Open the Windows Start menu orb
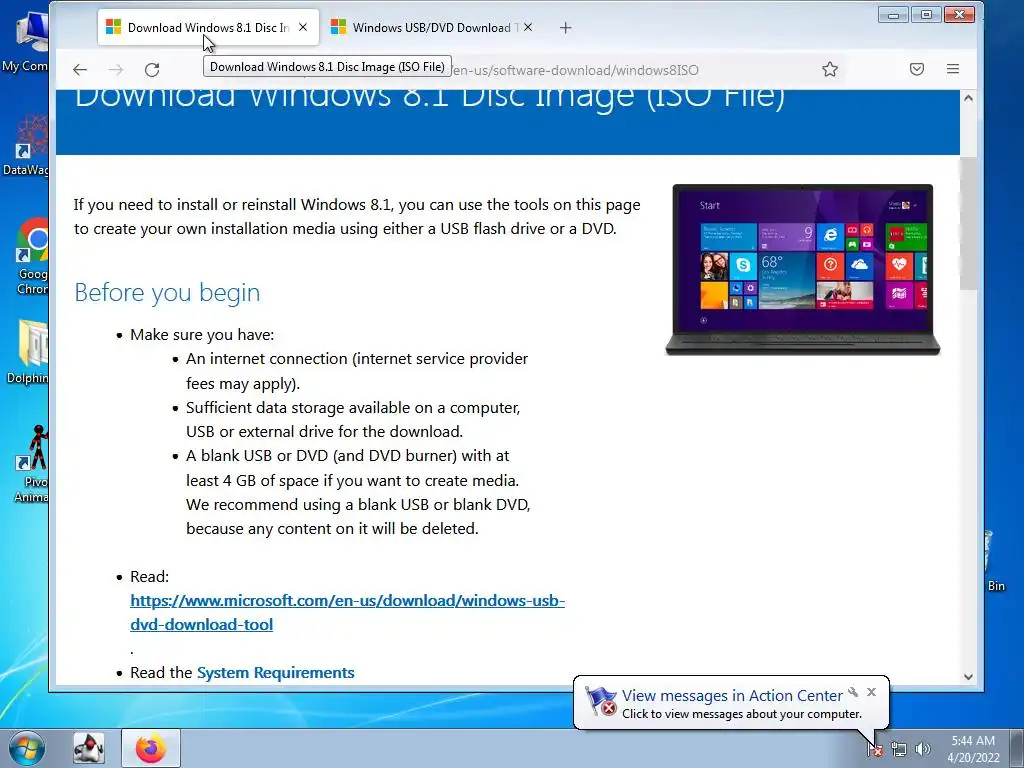The height and width of the screenshot is (768, 1024). (x=27, y=748)
